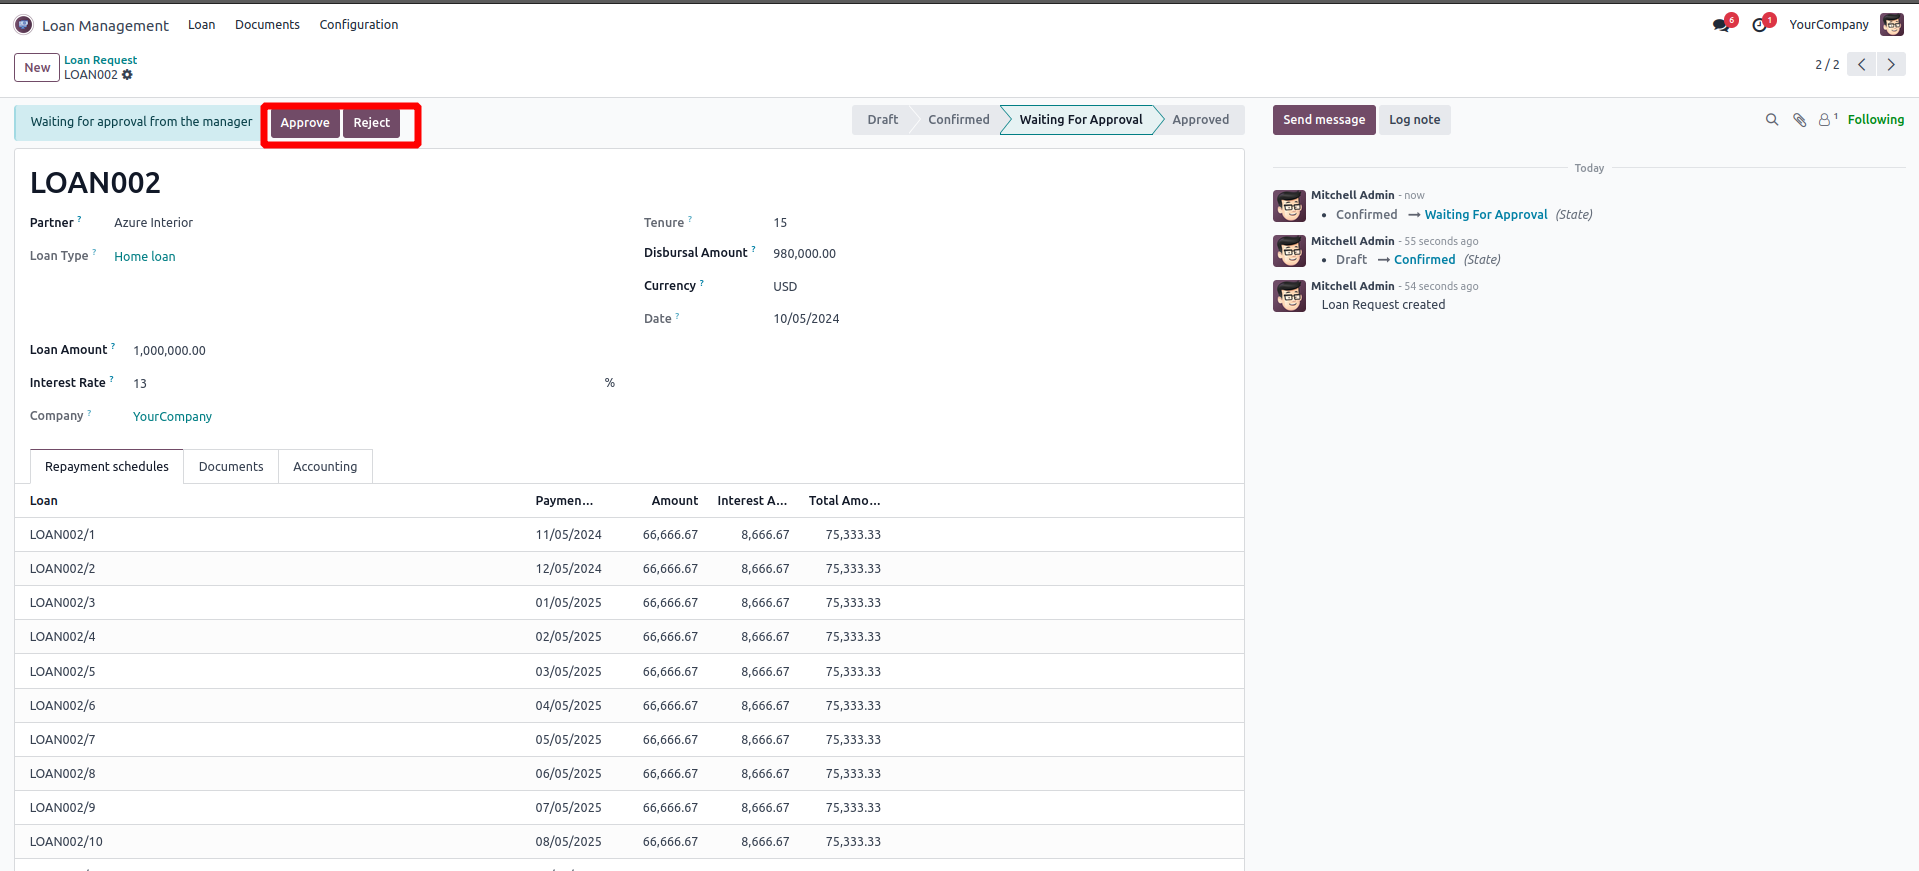Open the Documents menu
The image size is (1919, 871).
[x=267, y=25]
